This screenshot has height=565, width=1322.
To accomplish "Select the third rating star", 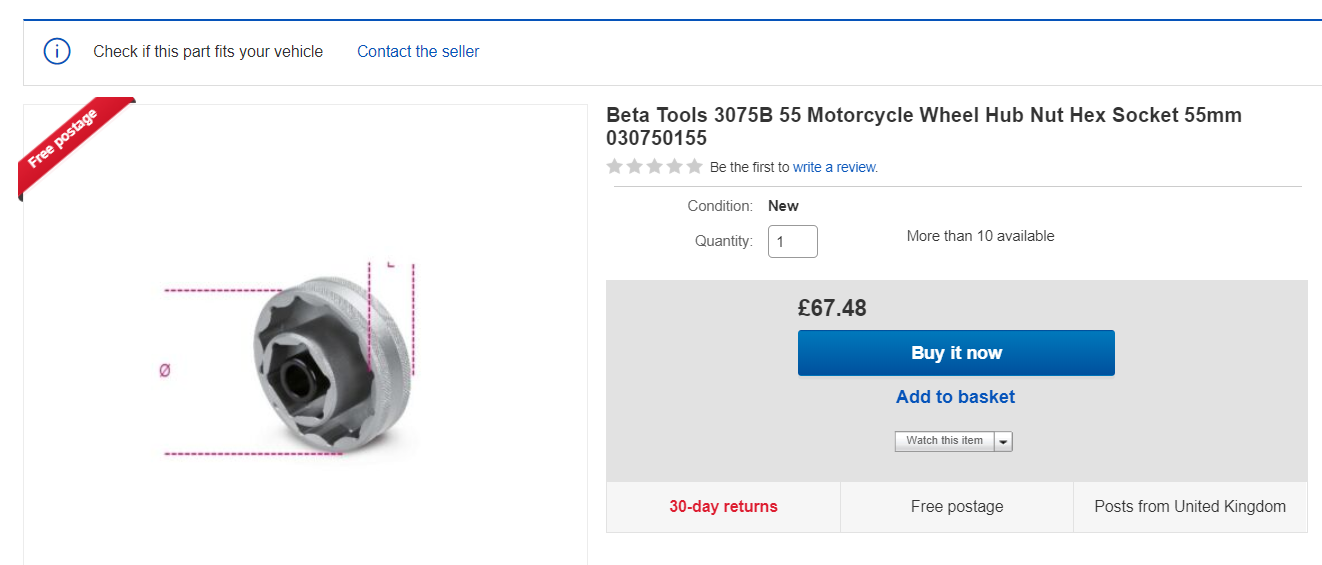I will coord(654,167).
